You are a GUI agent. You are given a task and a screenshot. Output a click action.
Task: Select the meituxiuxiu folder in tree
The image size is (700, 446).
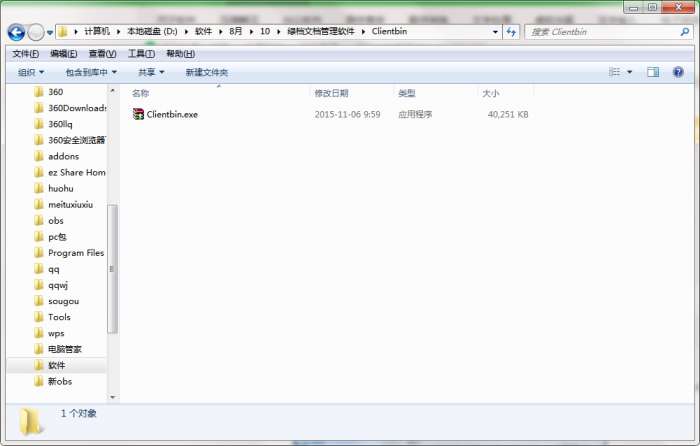71,204
